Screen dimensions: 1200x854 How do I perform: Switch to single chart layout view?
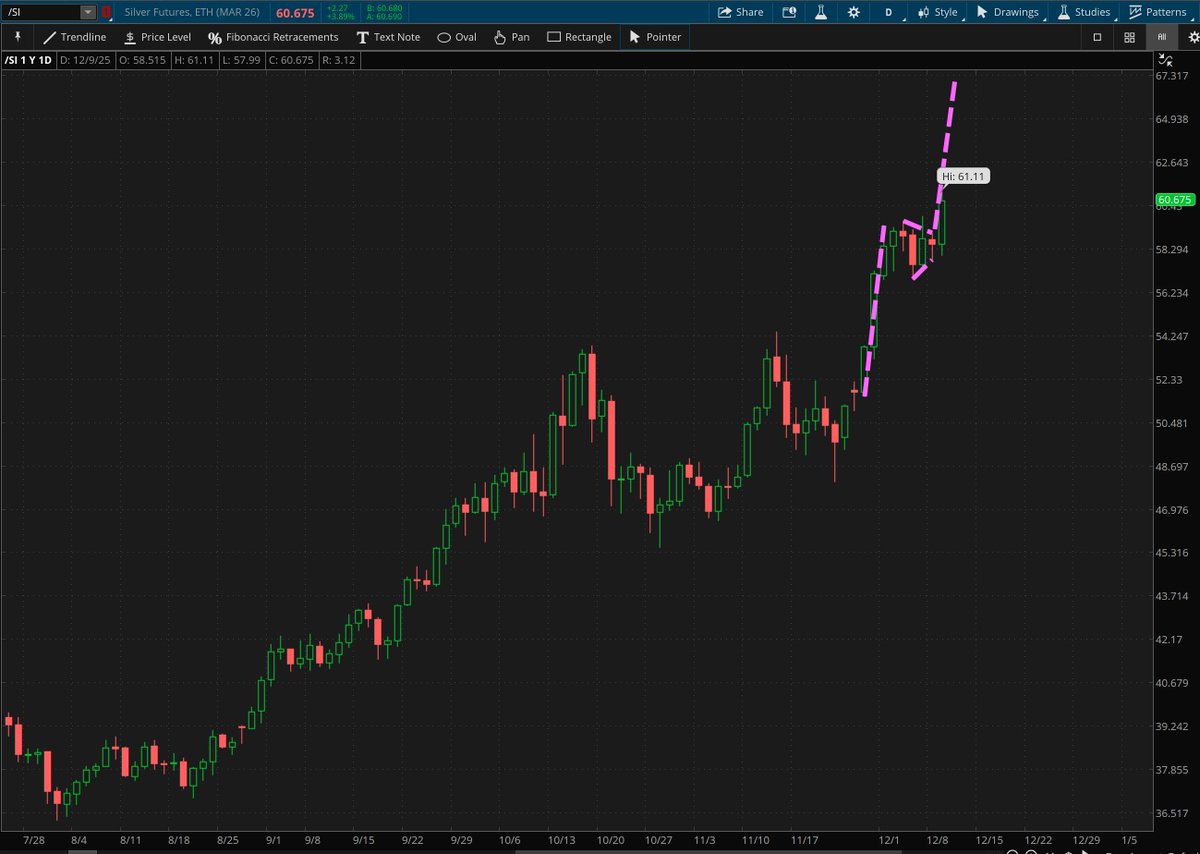click(1097, 37)
